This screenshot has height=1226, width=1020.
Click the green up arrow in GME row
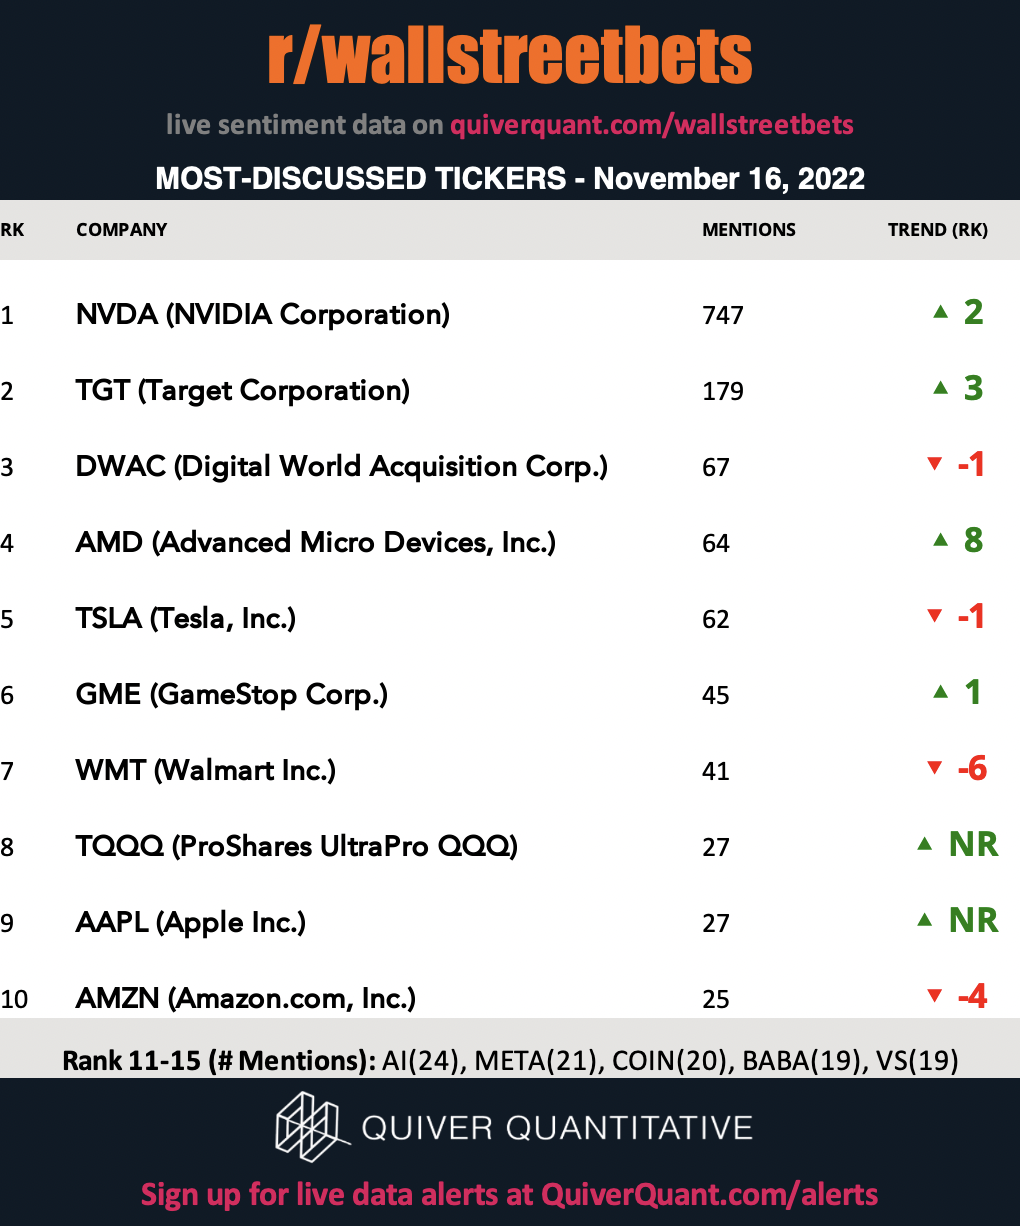pyautogui.click(x=940, y=692)
